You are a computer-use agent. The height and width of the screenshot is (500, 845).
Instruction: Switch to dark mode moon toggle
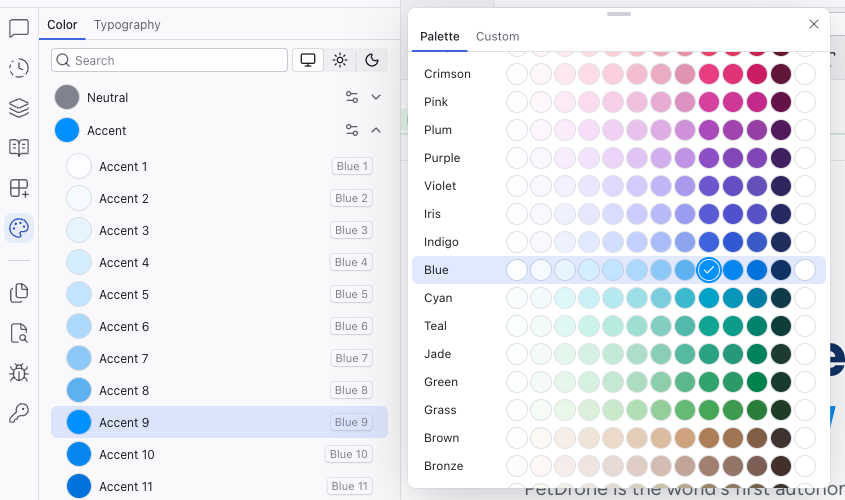(372, 60)
